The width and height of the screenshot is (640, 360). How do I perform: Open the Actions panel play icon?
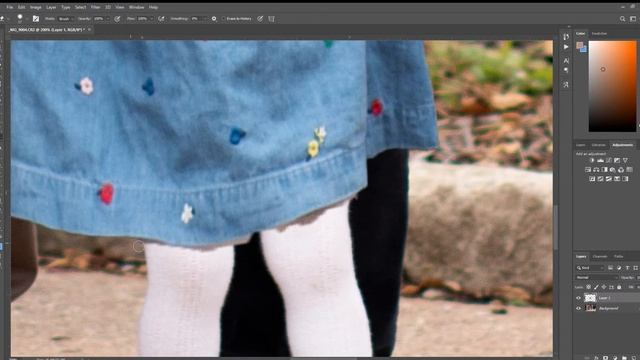[x=566, y=47]
